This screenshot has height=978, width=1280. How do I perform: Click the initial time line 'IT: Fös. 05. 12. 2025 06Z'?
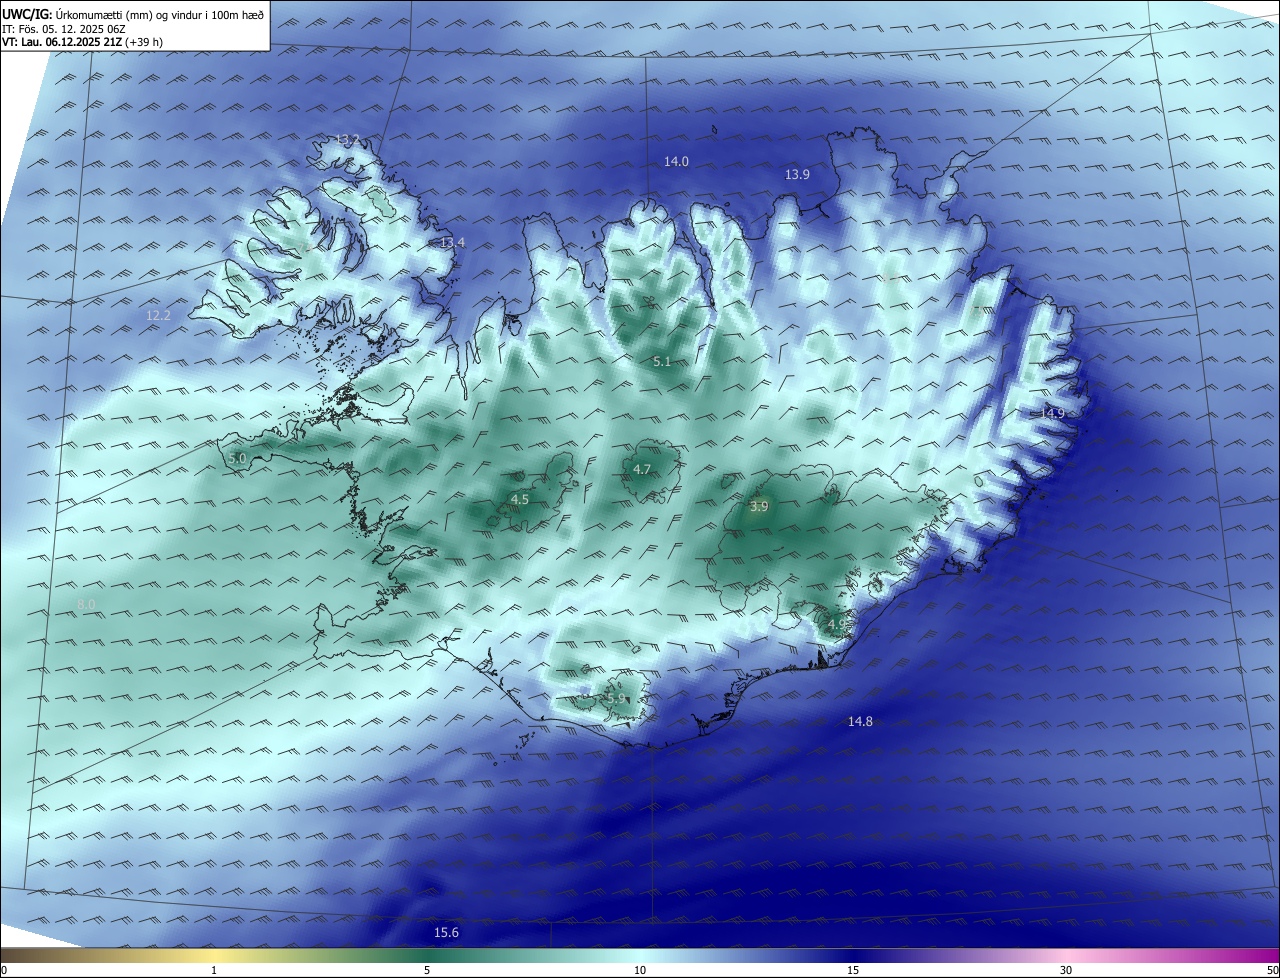[63, 28]
